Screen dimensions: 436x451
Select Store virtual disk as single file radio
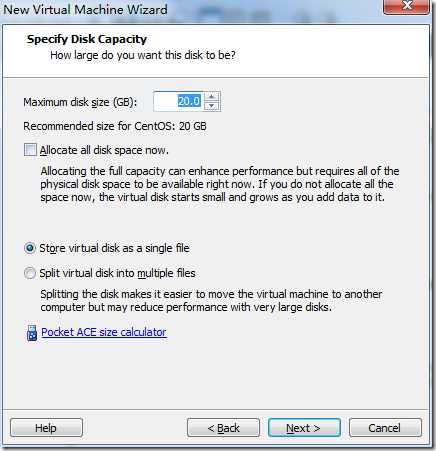pos(30,248)
